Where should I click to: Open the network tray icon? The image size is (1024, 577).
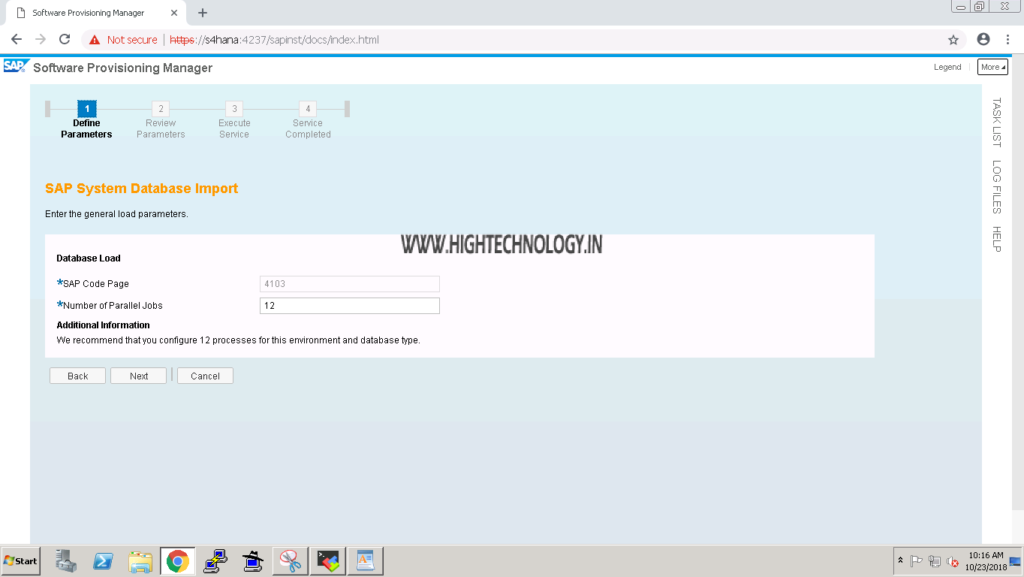935,561
